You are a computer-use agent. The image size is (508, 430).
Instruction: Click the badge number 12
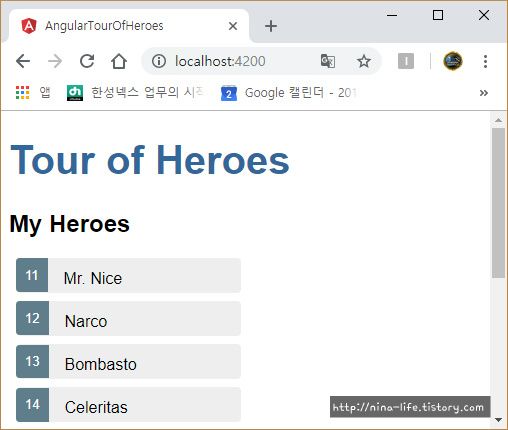coord(32,318)
